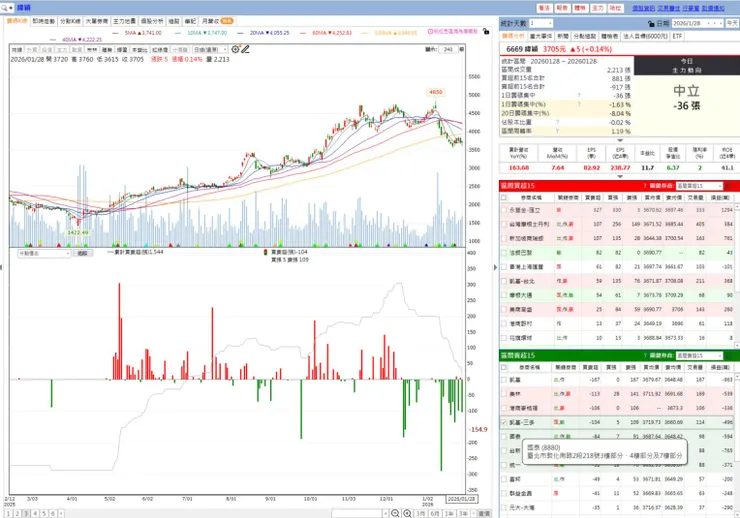Toggle select-all checkbox in buy-side table header
This screenshot has width=740, height=518.
click(x=504, y=198)
